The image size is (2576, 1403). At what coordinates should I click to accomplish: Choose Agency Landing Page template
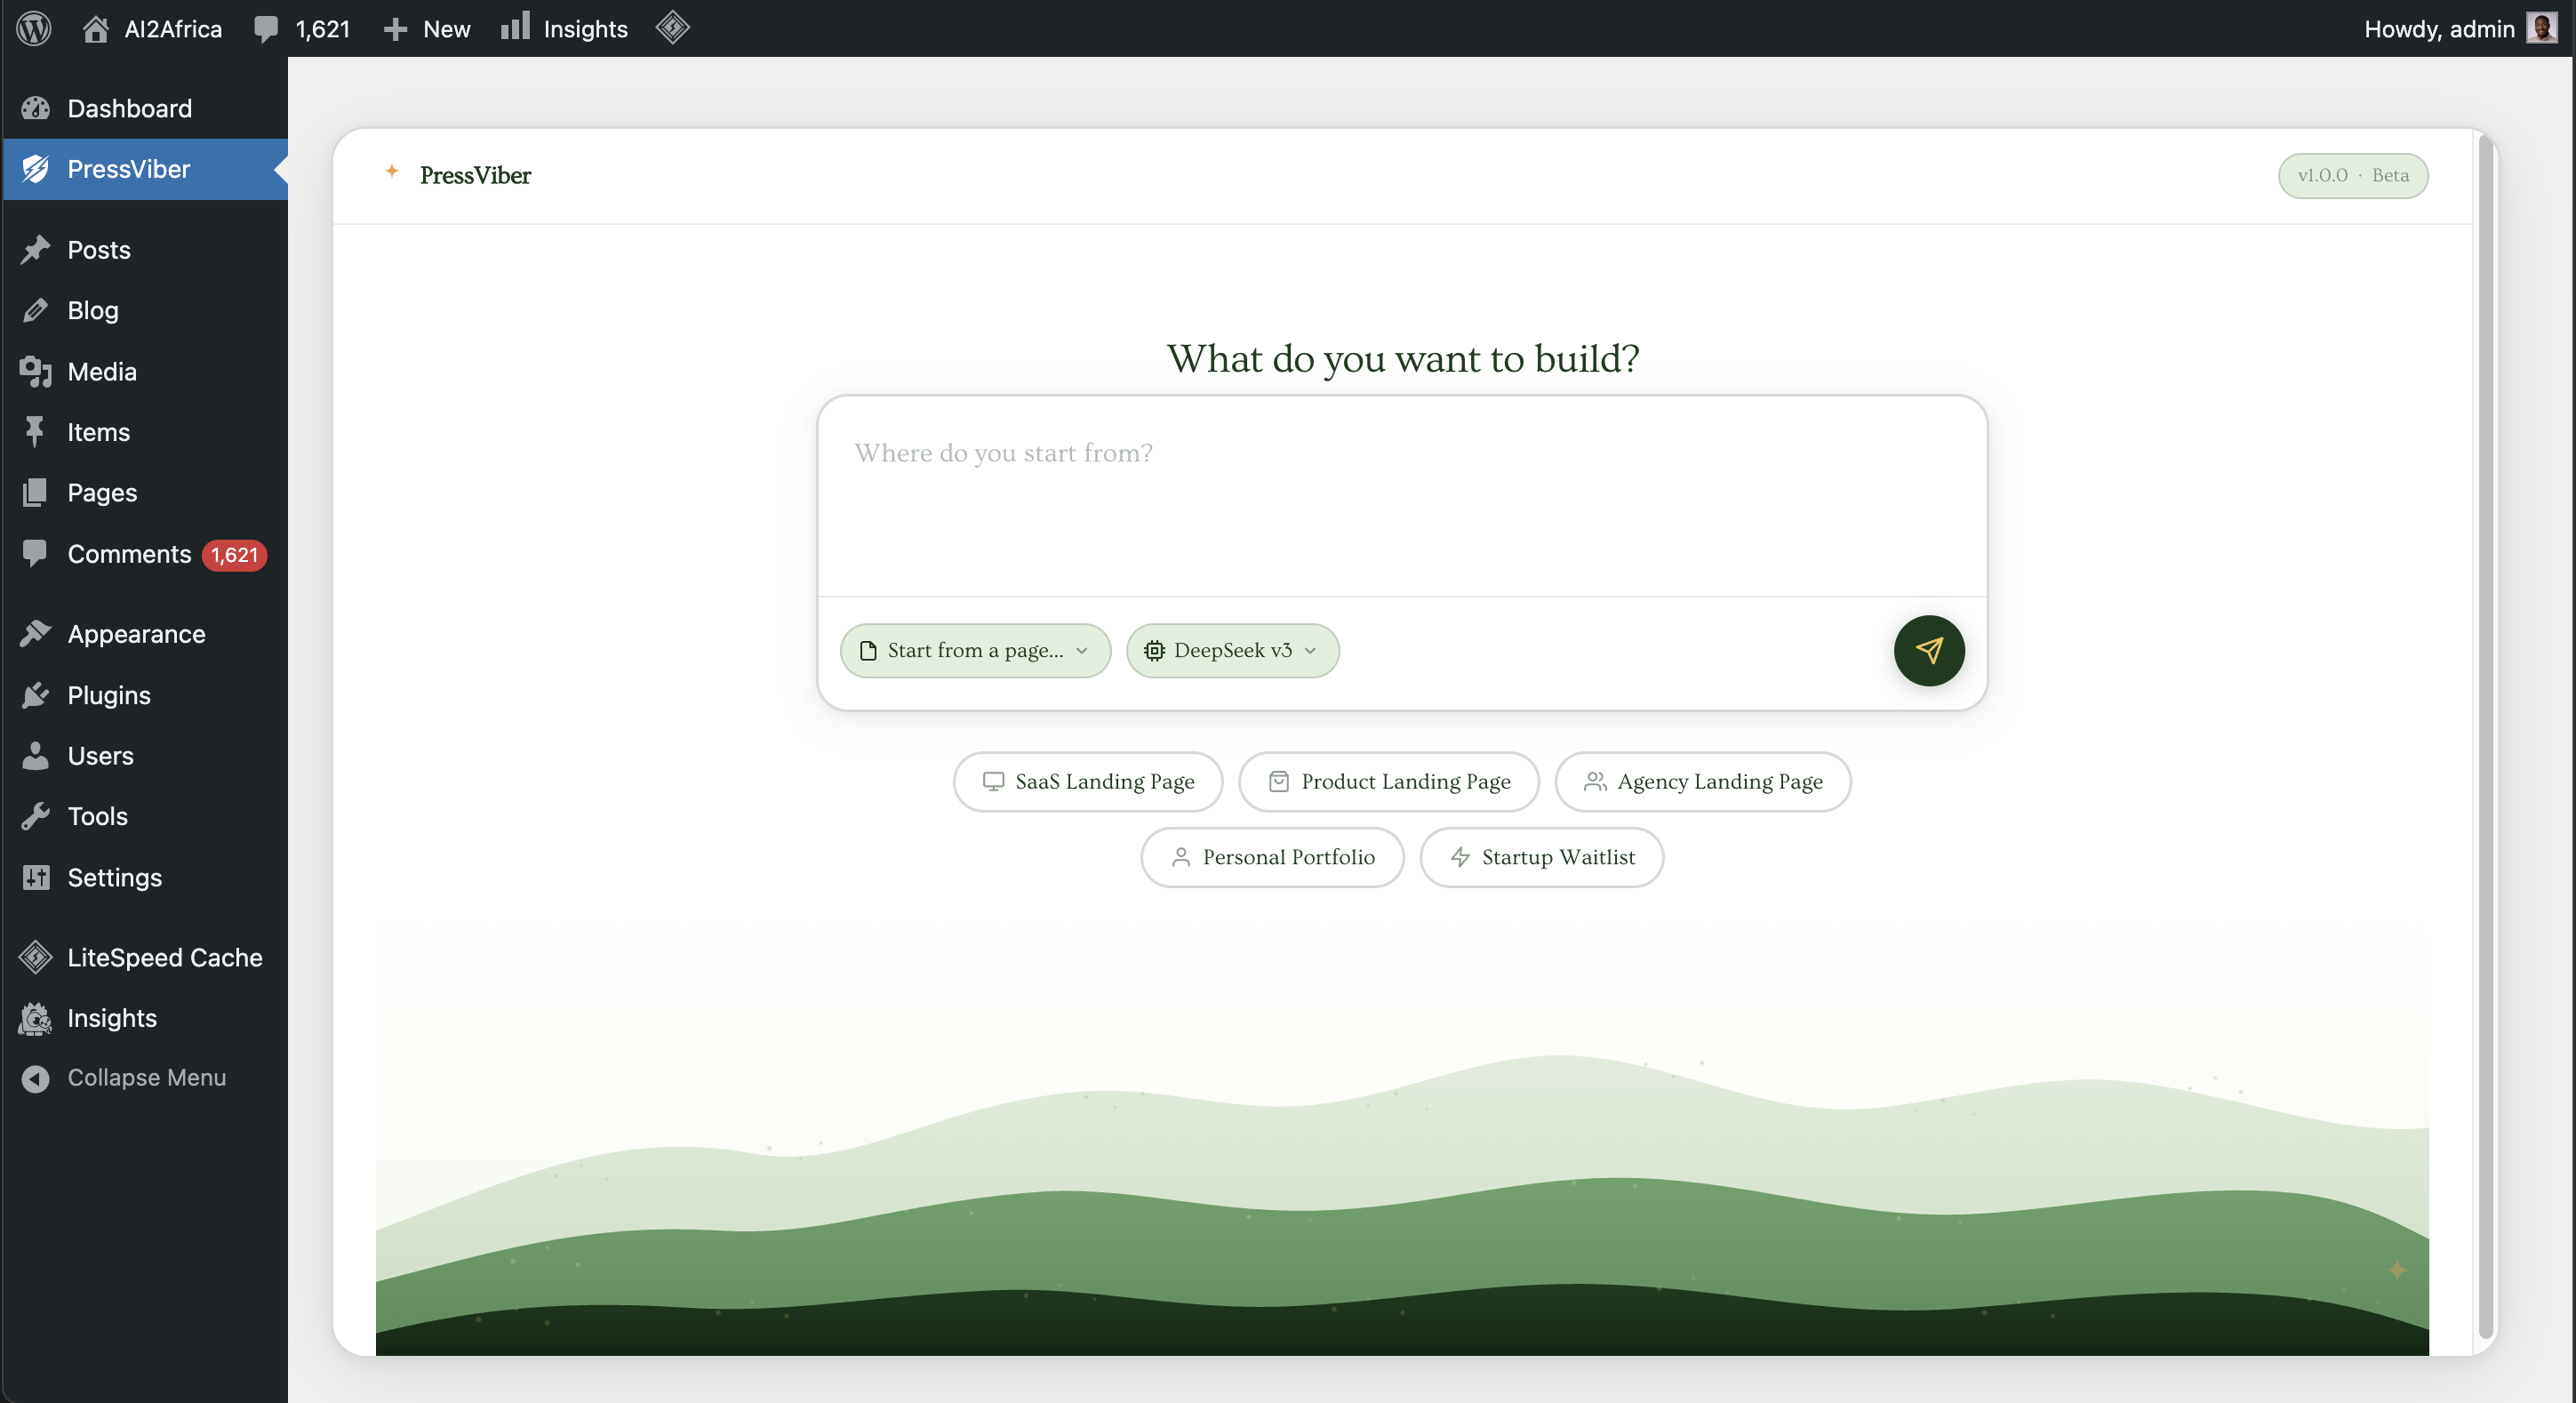(1702, 781)
